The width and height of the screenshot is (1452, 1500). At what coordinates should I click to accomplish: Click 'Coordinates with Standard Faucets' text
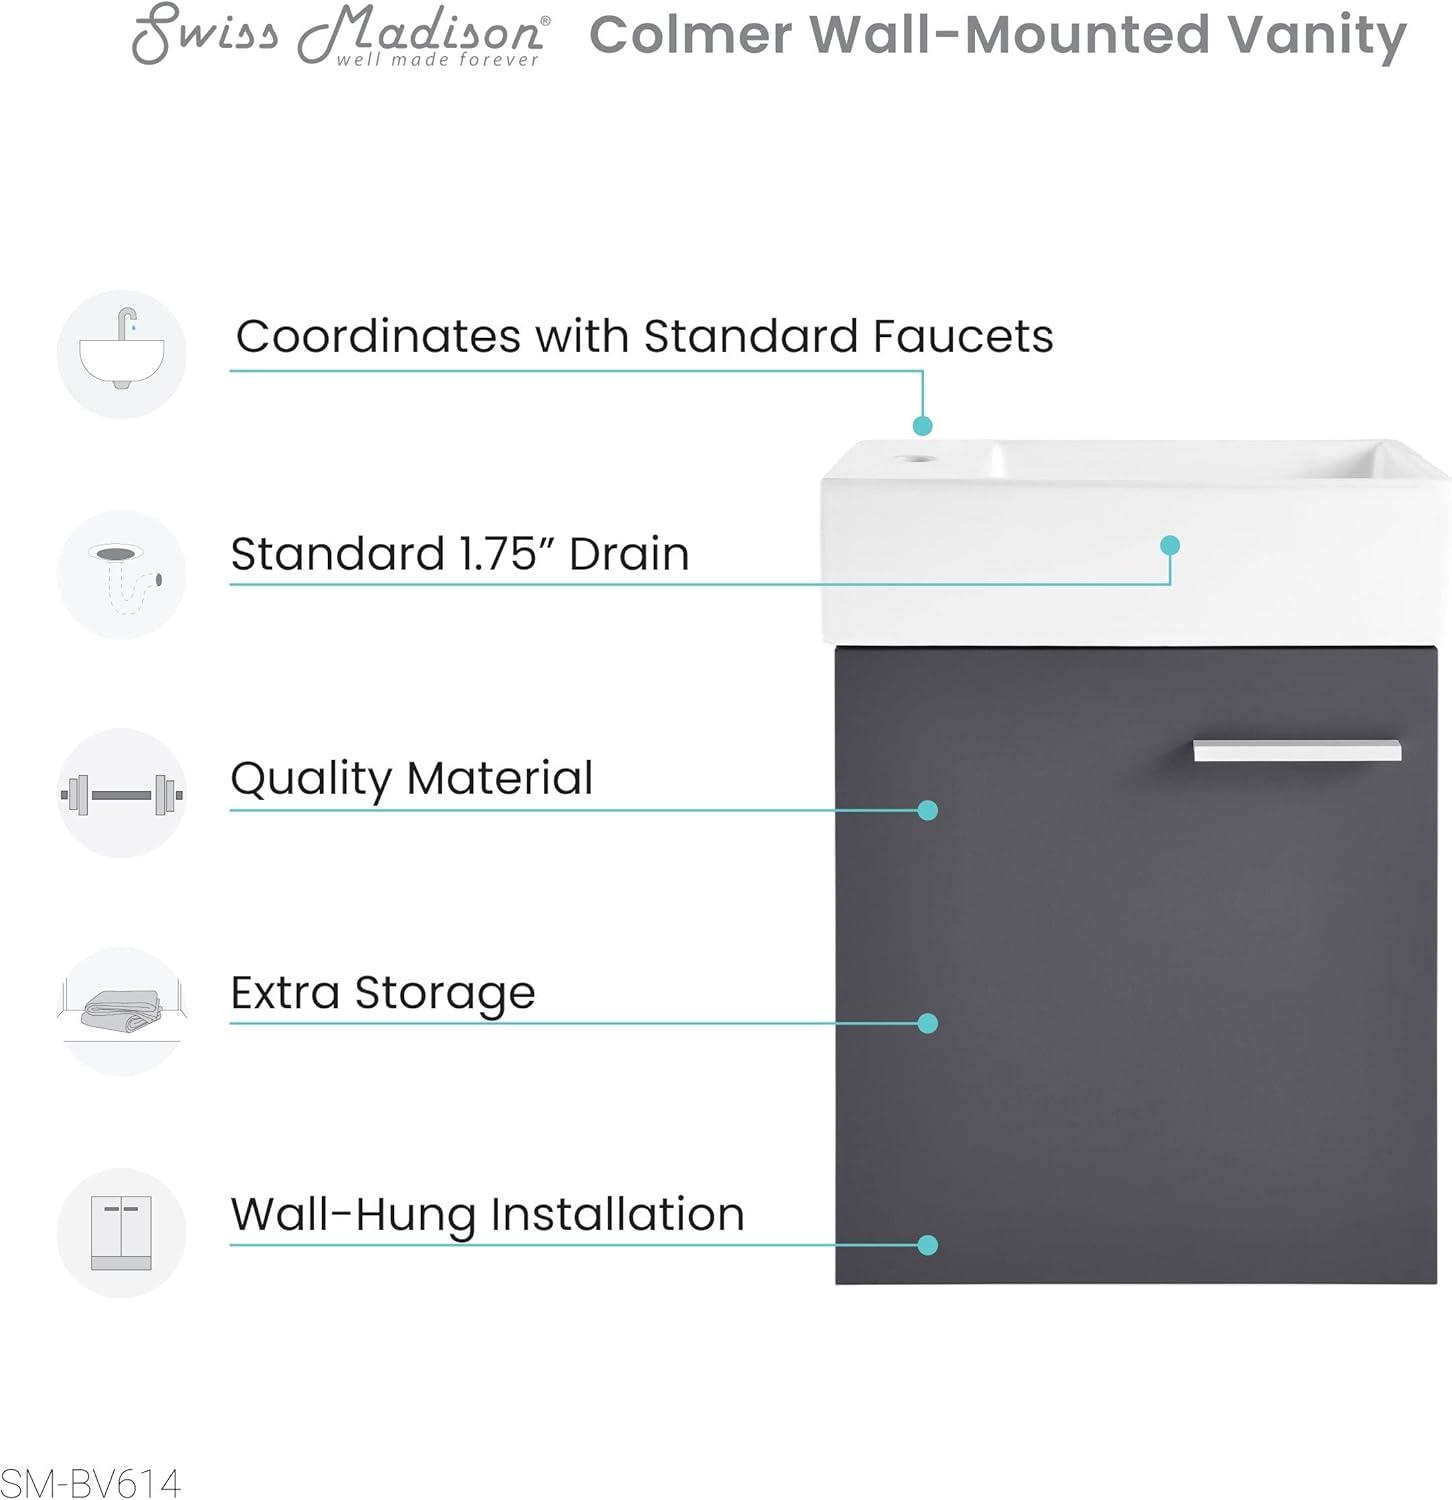point(644,336)
